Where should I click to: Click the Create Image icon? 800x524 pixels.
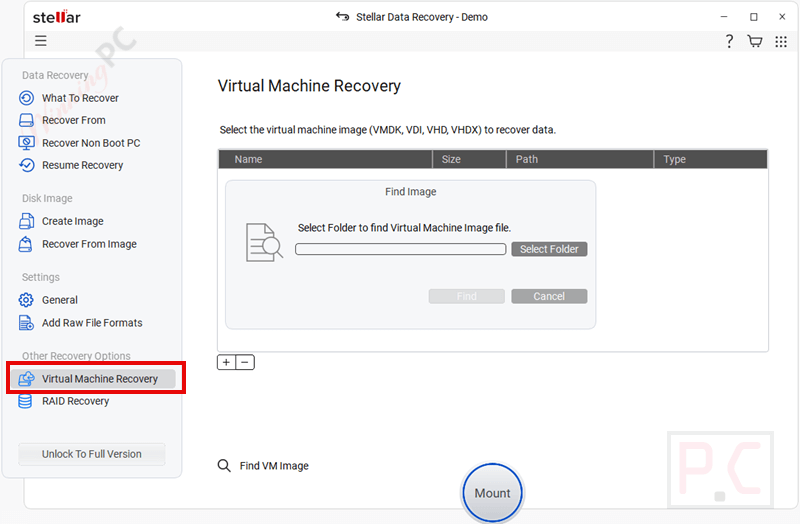click(27, 221)
